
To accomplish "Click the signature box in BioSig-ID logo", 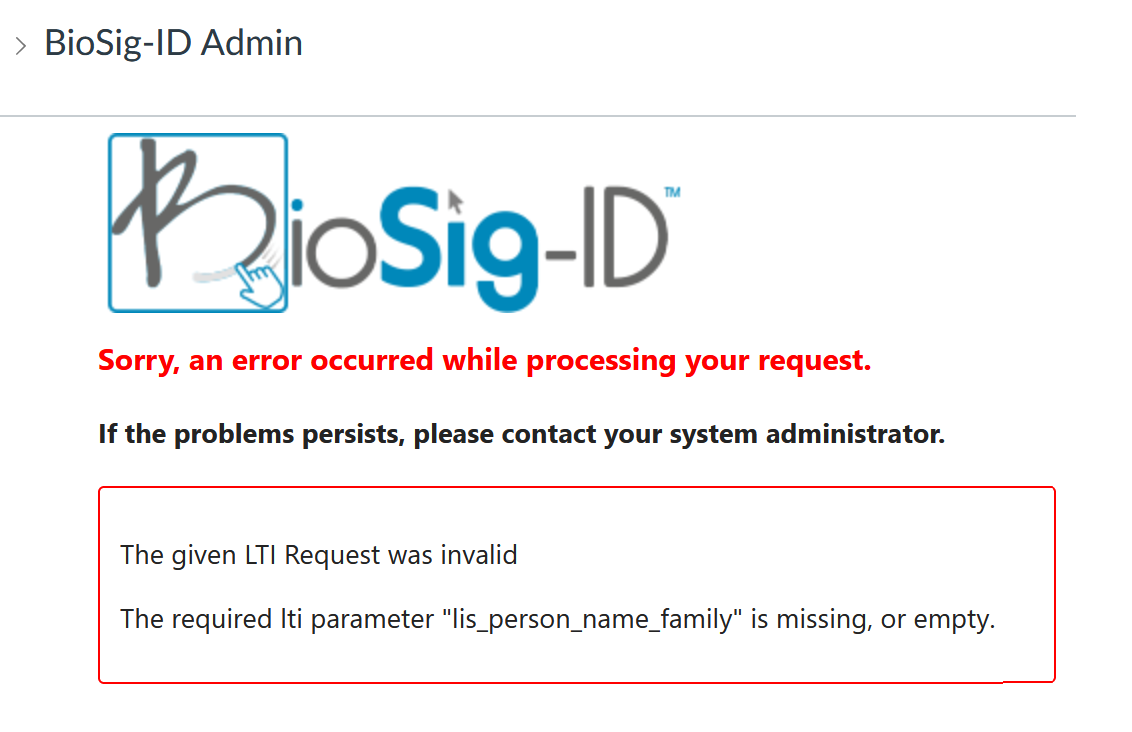I will click(x=198, y=223).
